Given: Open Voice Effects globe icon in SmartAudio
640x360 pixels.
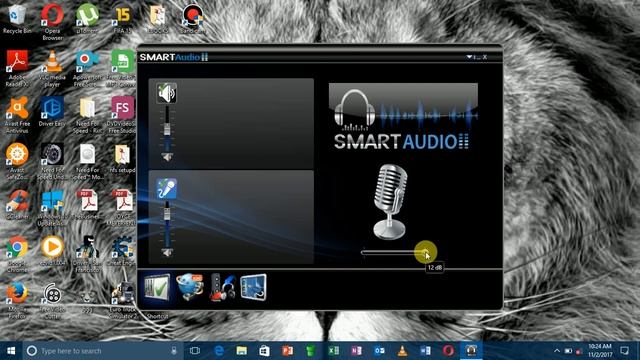Looking at the screenshot, I should tap(190, 287).
